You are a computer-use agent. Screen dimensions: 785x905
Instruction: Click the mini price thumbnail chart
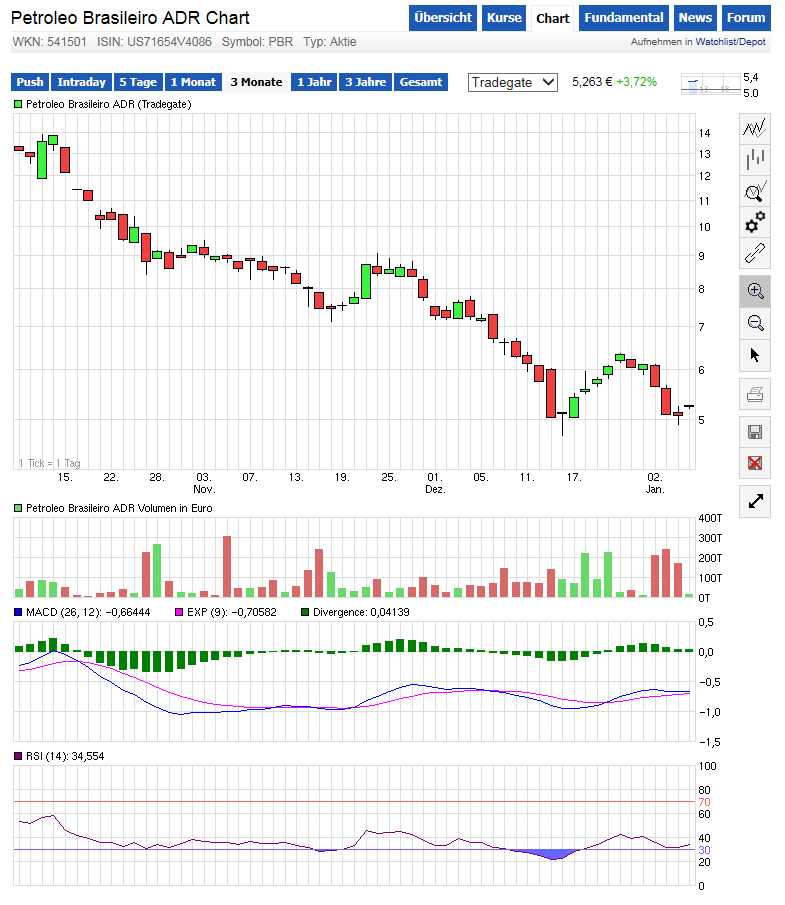coord(710,85)
